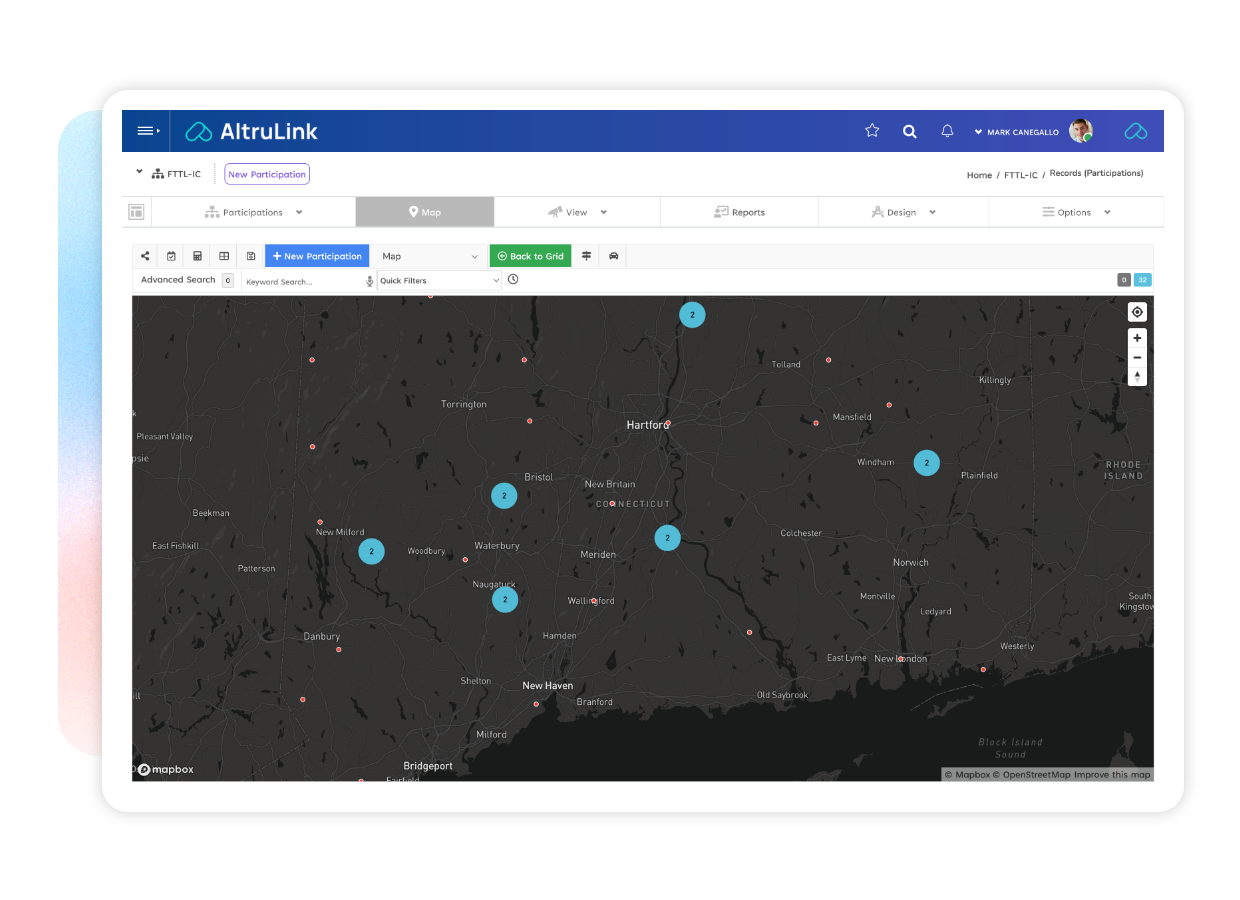The height and width of the screenshot is (900, 1240).
Task: Expand the Participations tab dropdown arrow
Action: tap(299, 212)
